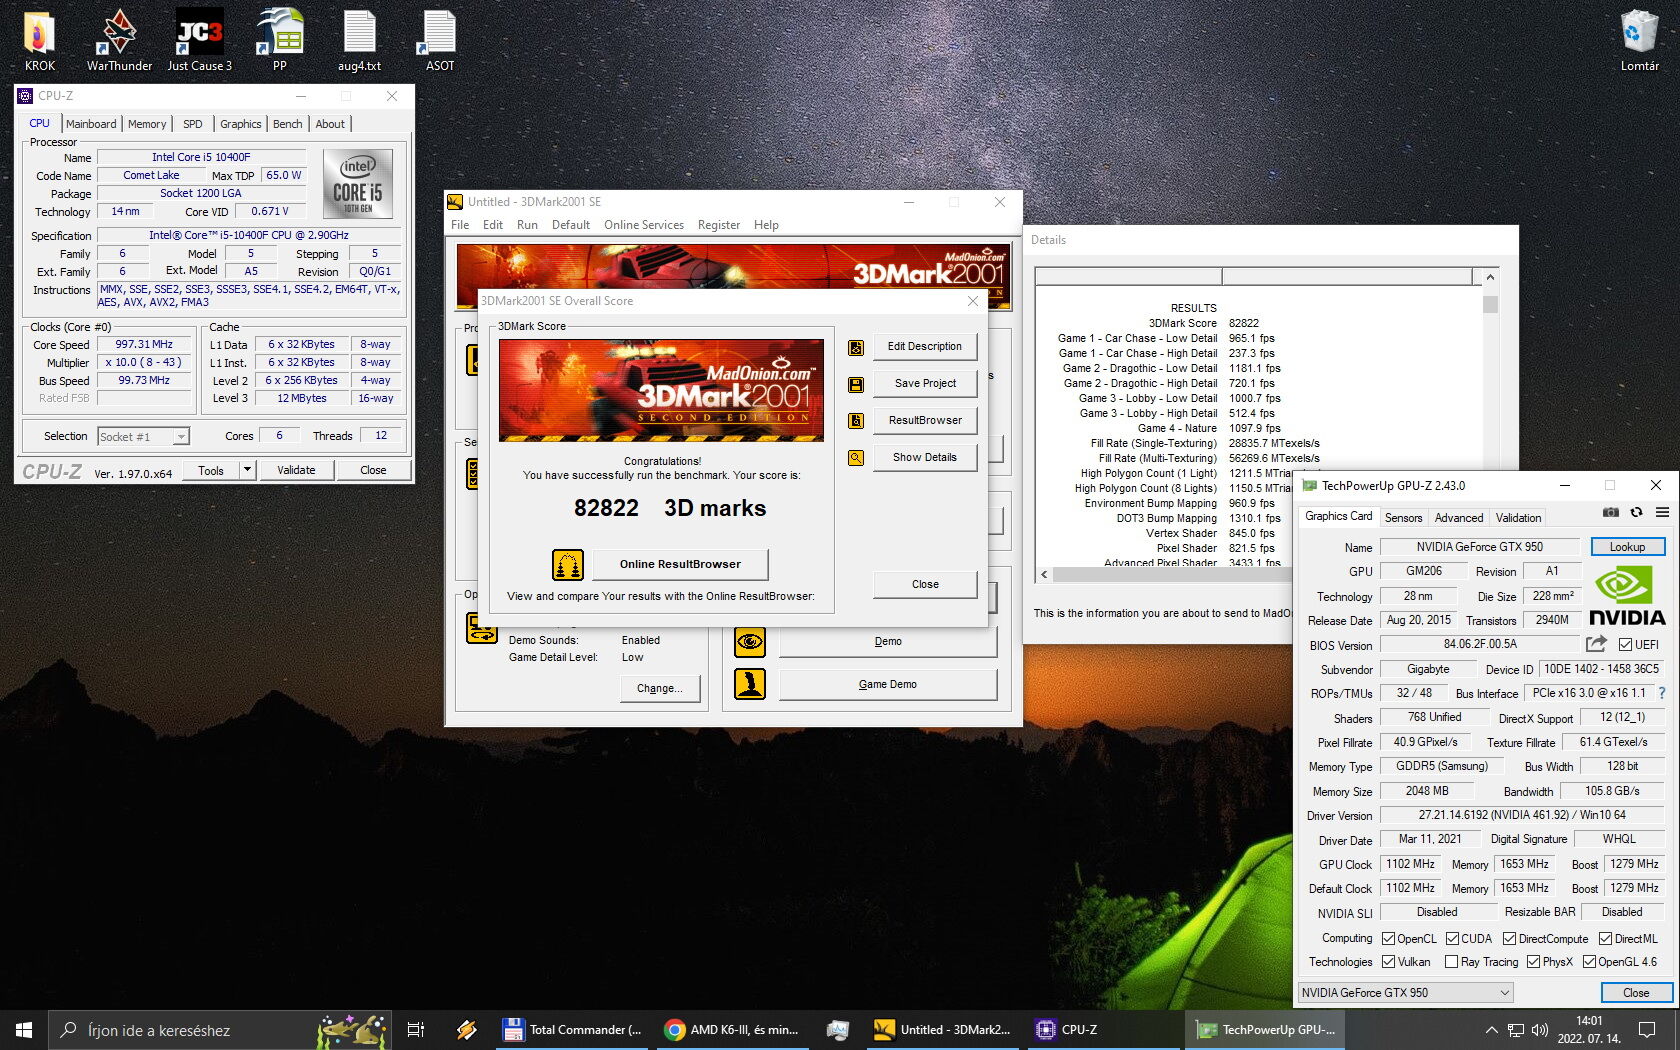Click the GPU-Z screenshot camera icon
This screenshot has width=1680, height=1050.
pos(1610,512)
